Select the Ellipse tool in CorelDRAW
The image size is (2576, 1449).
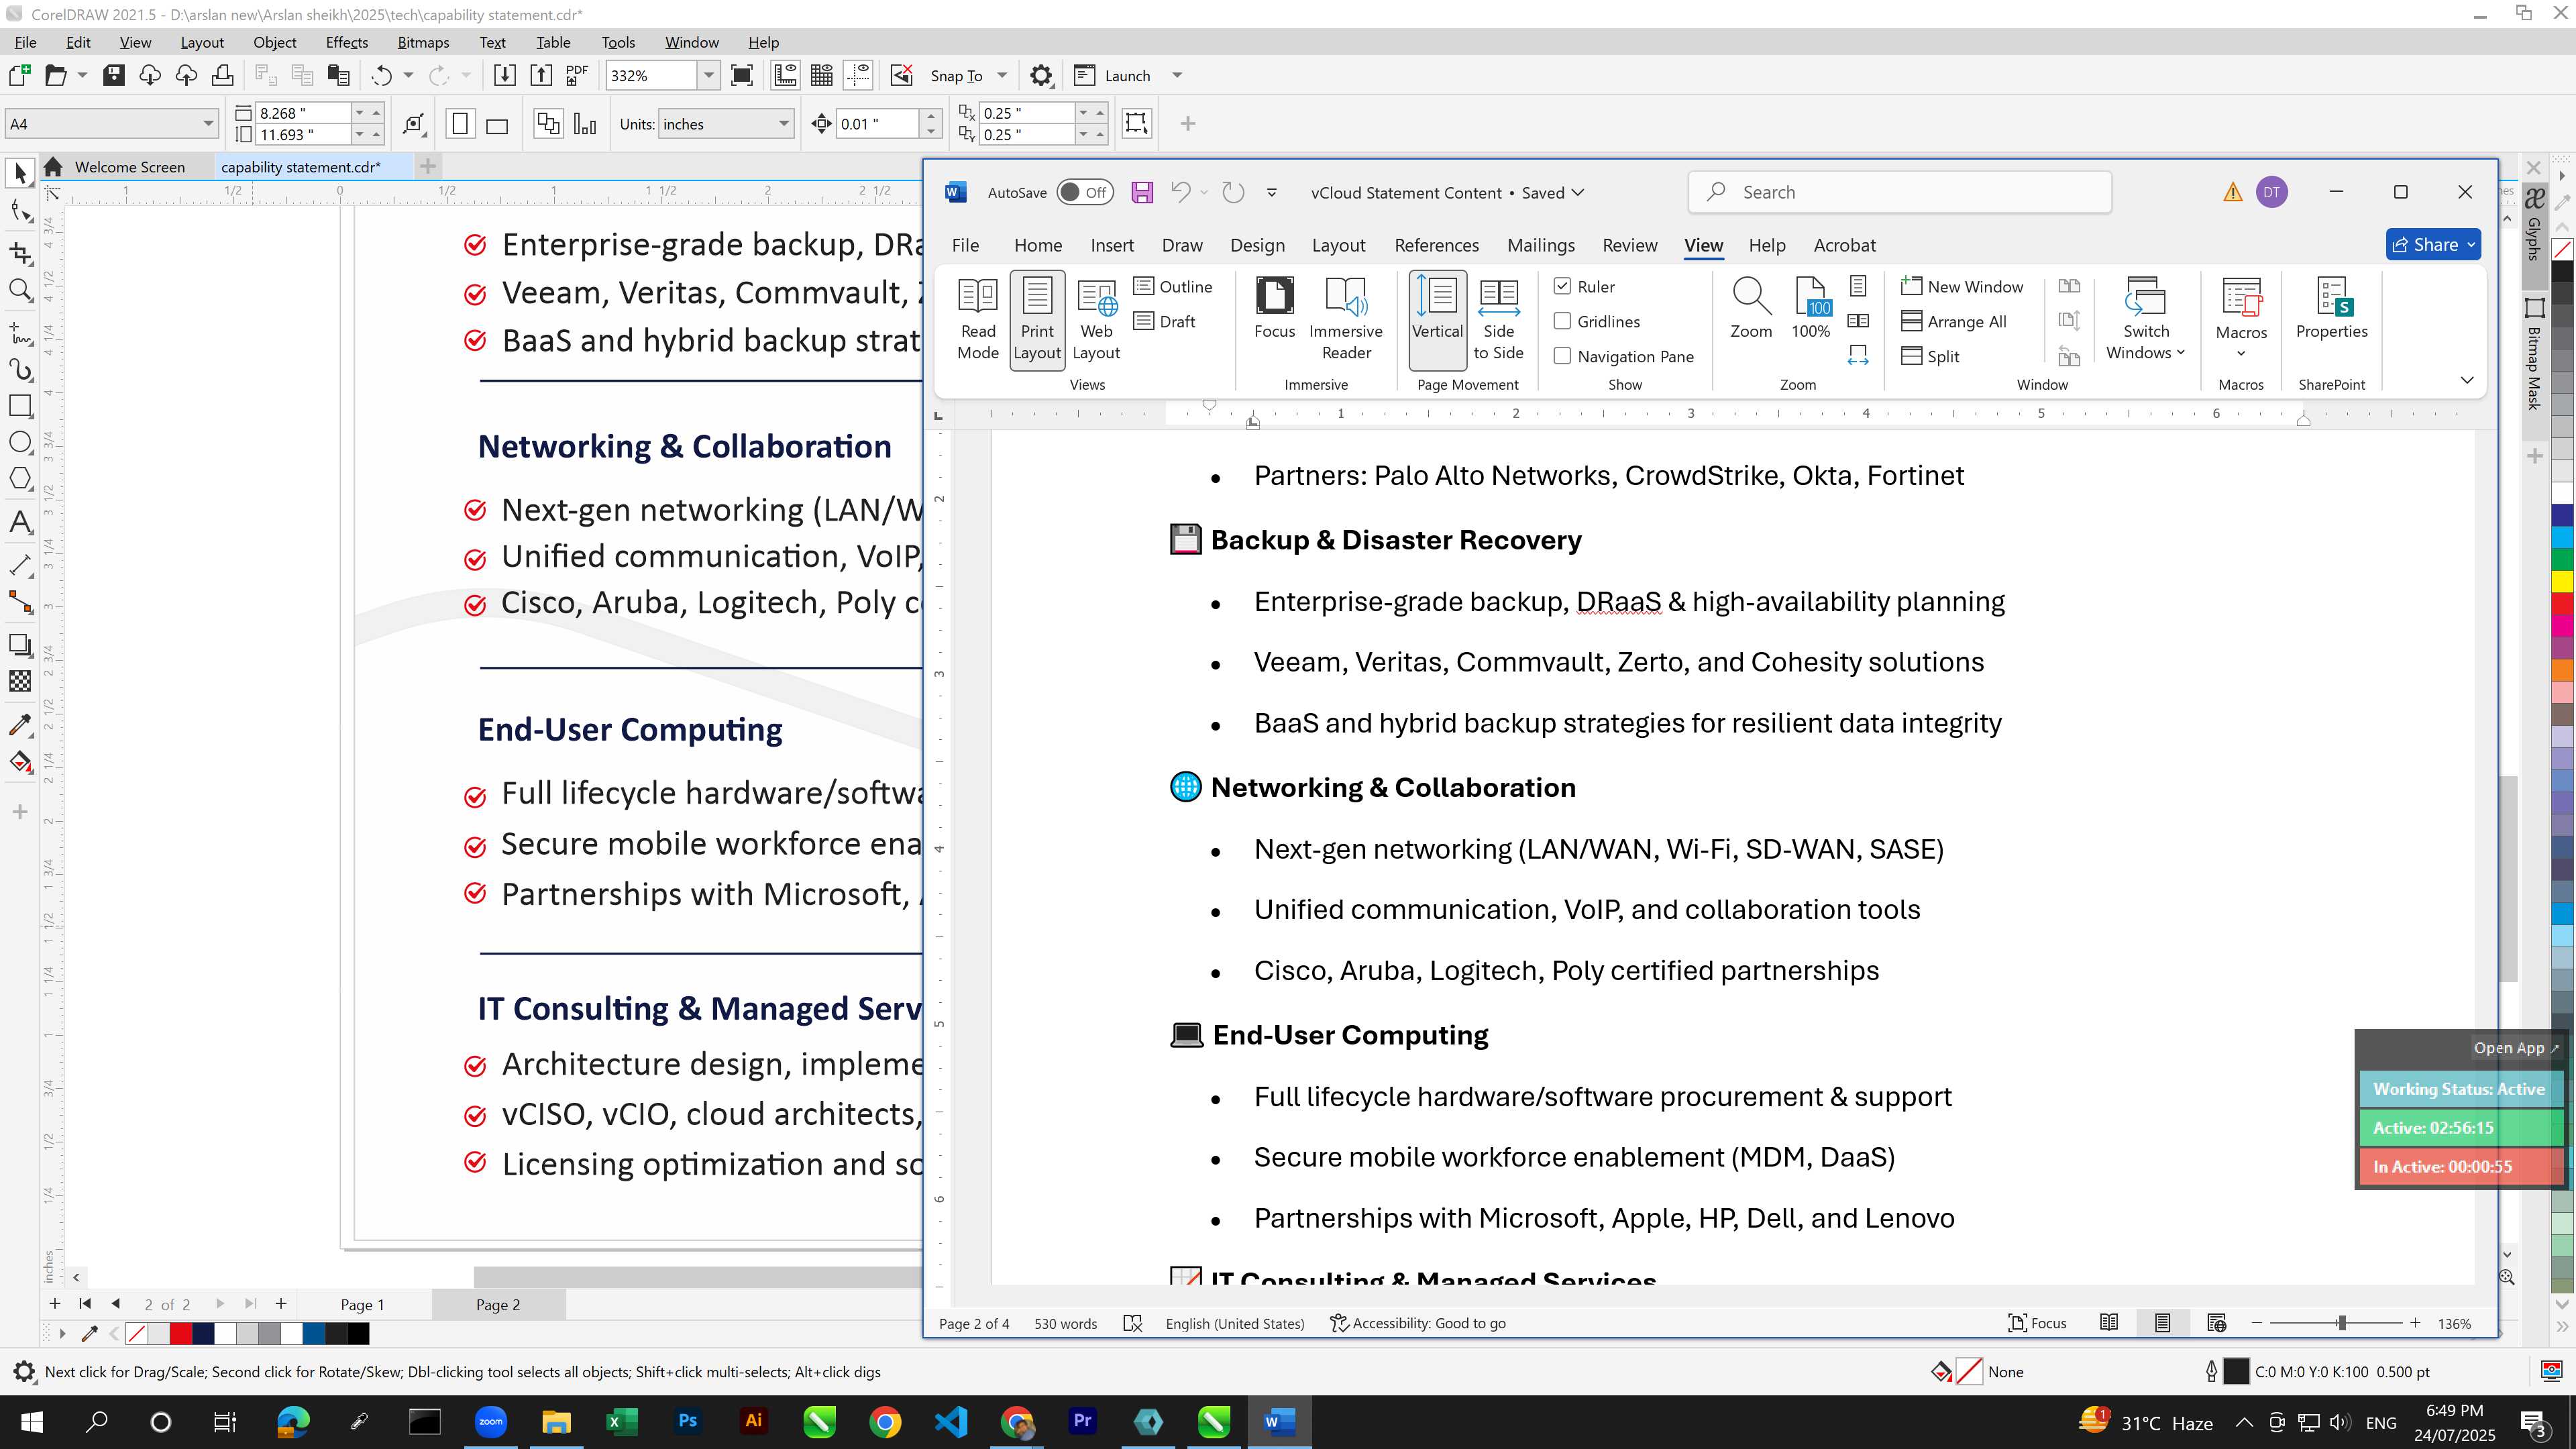tap(20, 442)
